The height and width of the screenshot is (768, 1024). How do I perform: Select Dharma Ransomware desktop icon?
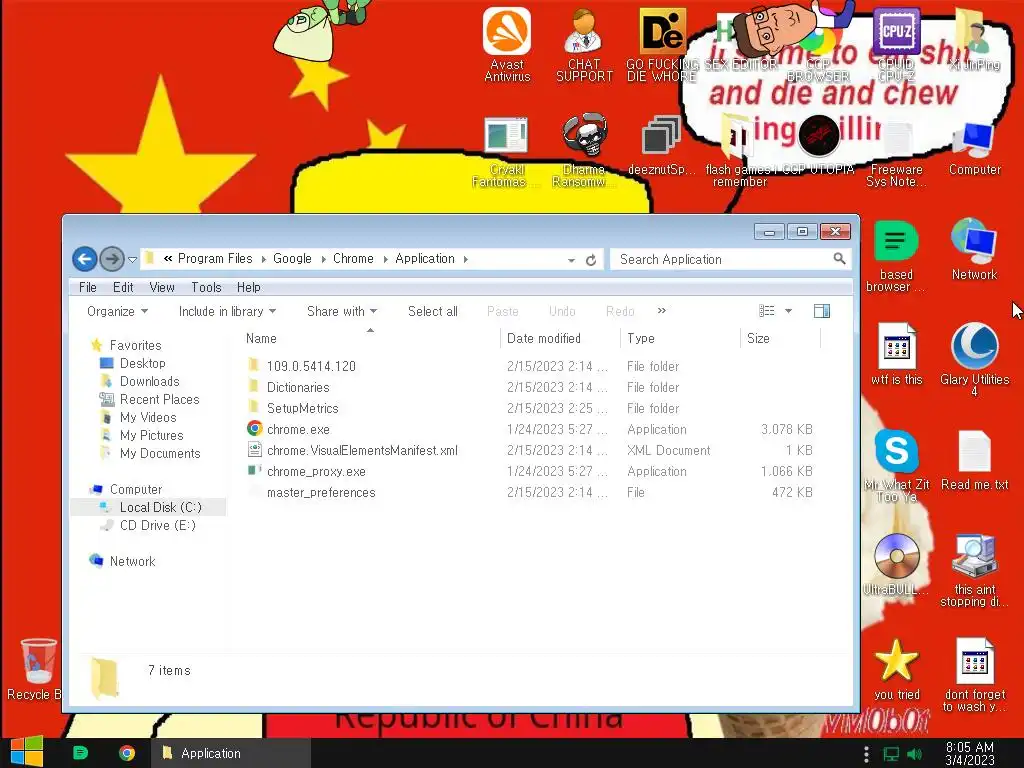[584, 152]
